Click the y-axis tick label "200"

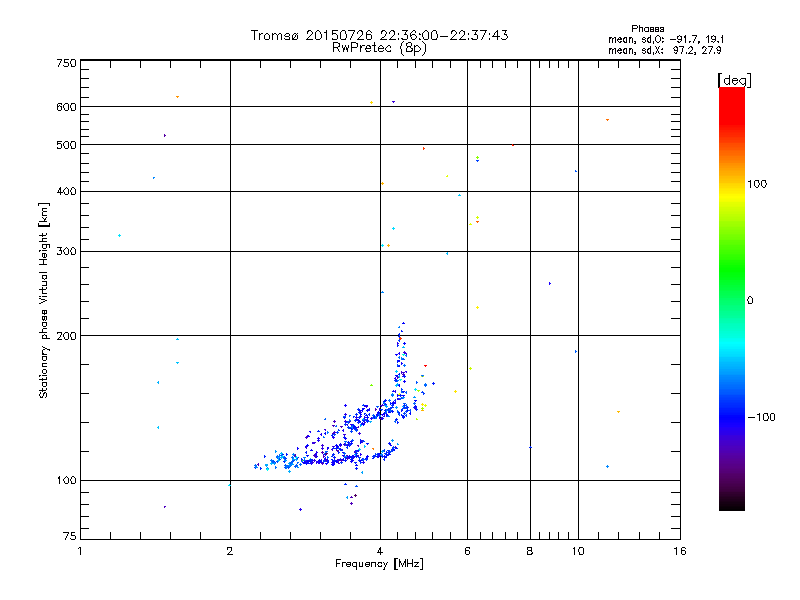[x=67, y=336]
